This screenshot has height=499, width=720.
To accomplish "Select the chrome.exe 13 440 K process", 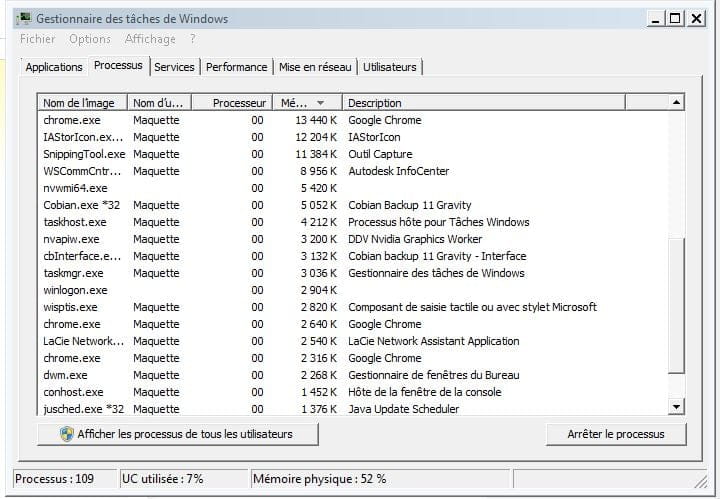I will pos(353,120).
